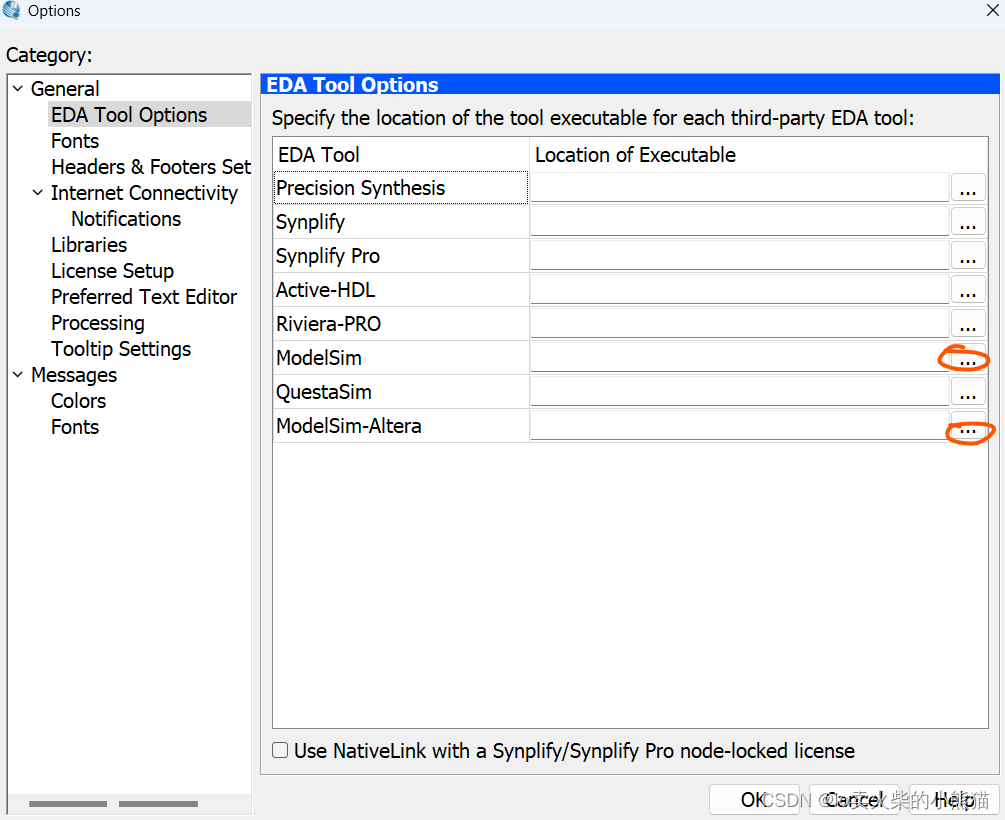Select Colors under Messages

pyautogui.click(x=78, y=401)
